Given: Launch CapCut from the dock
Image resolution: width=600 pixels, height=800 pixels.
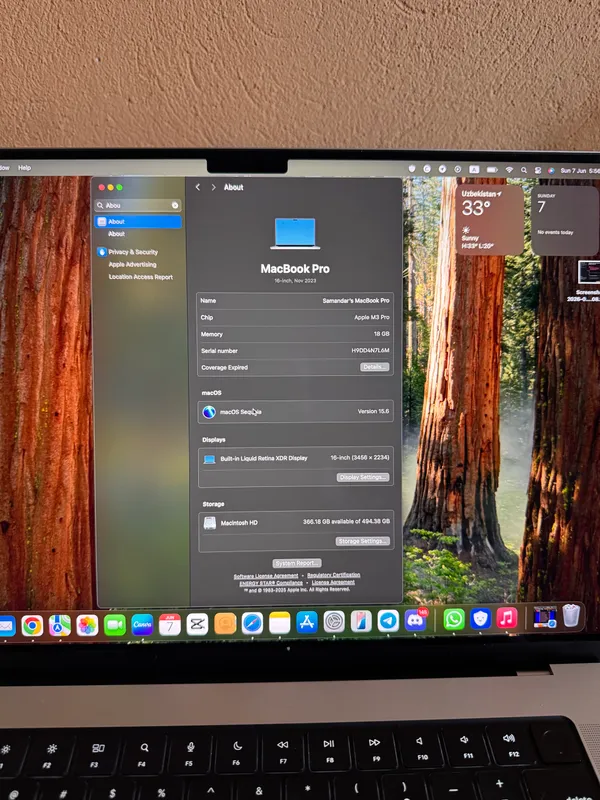Looking at the screenshot, I should [197, 624].
